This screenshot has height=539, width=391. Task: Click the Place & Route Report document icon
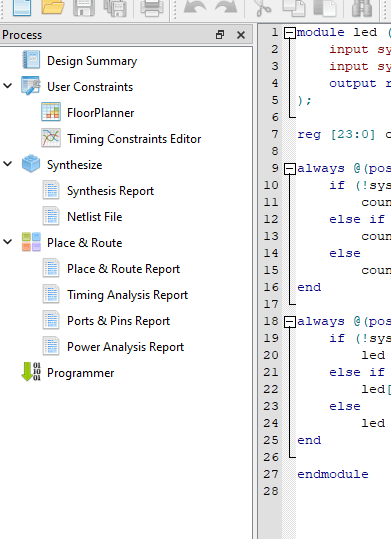tap(51, 268)
